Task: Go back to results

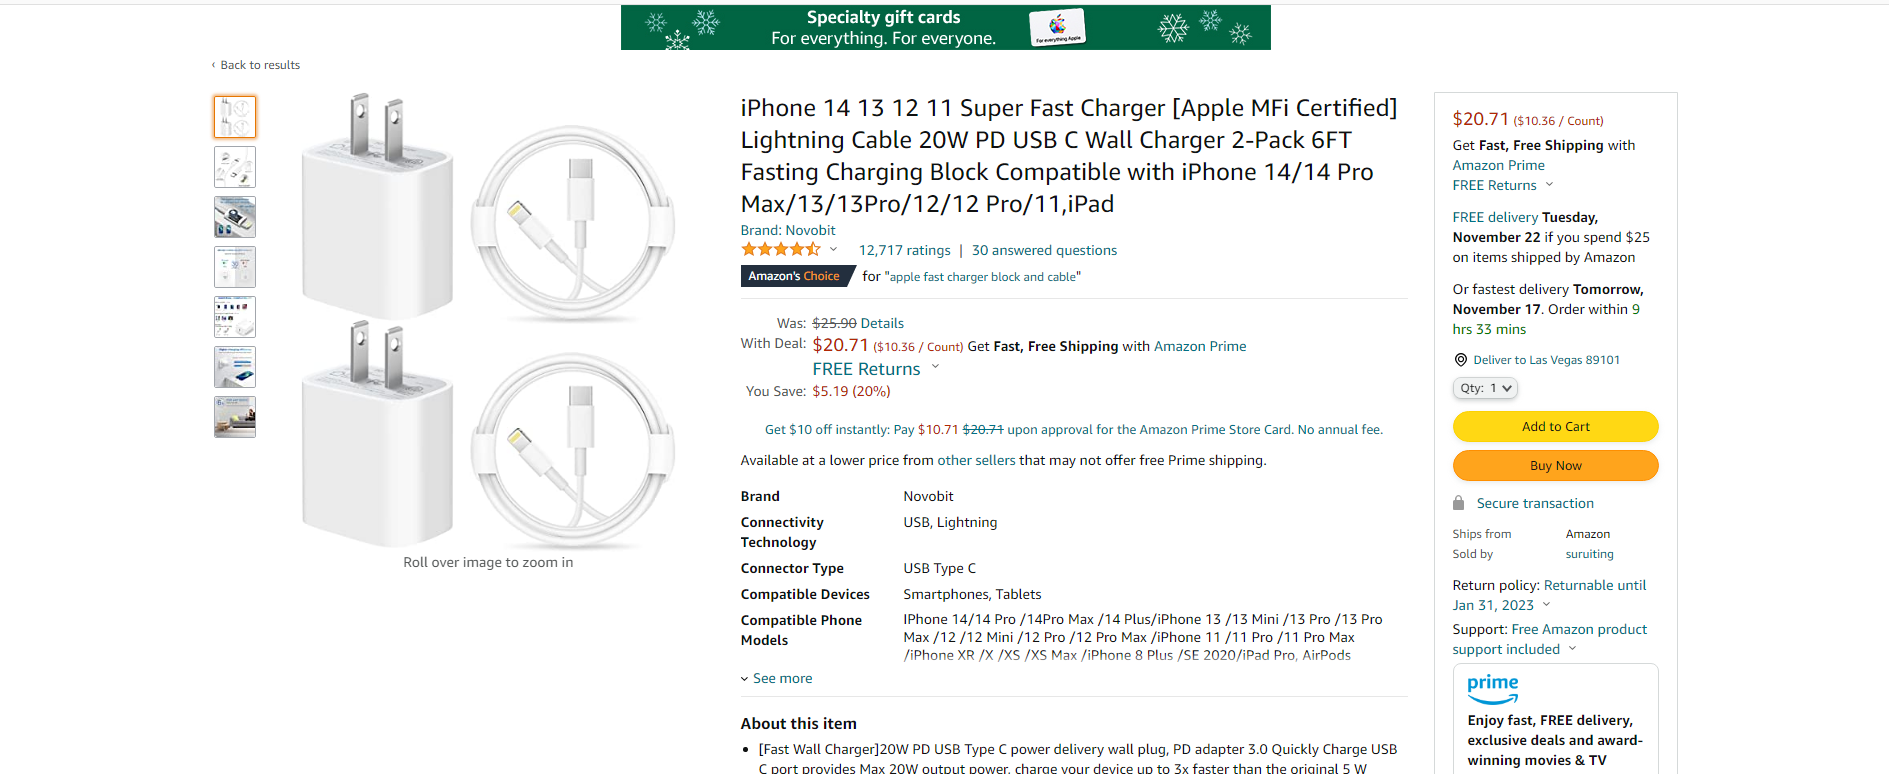Action: tap(259, 65)
